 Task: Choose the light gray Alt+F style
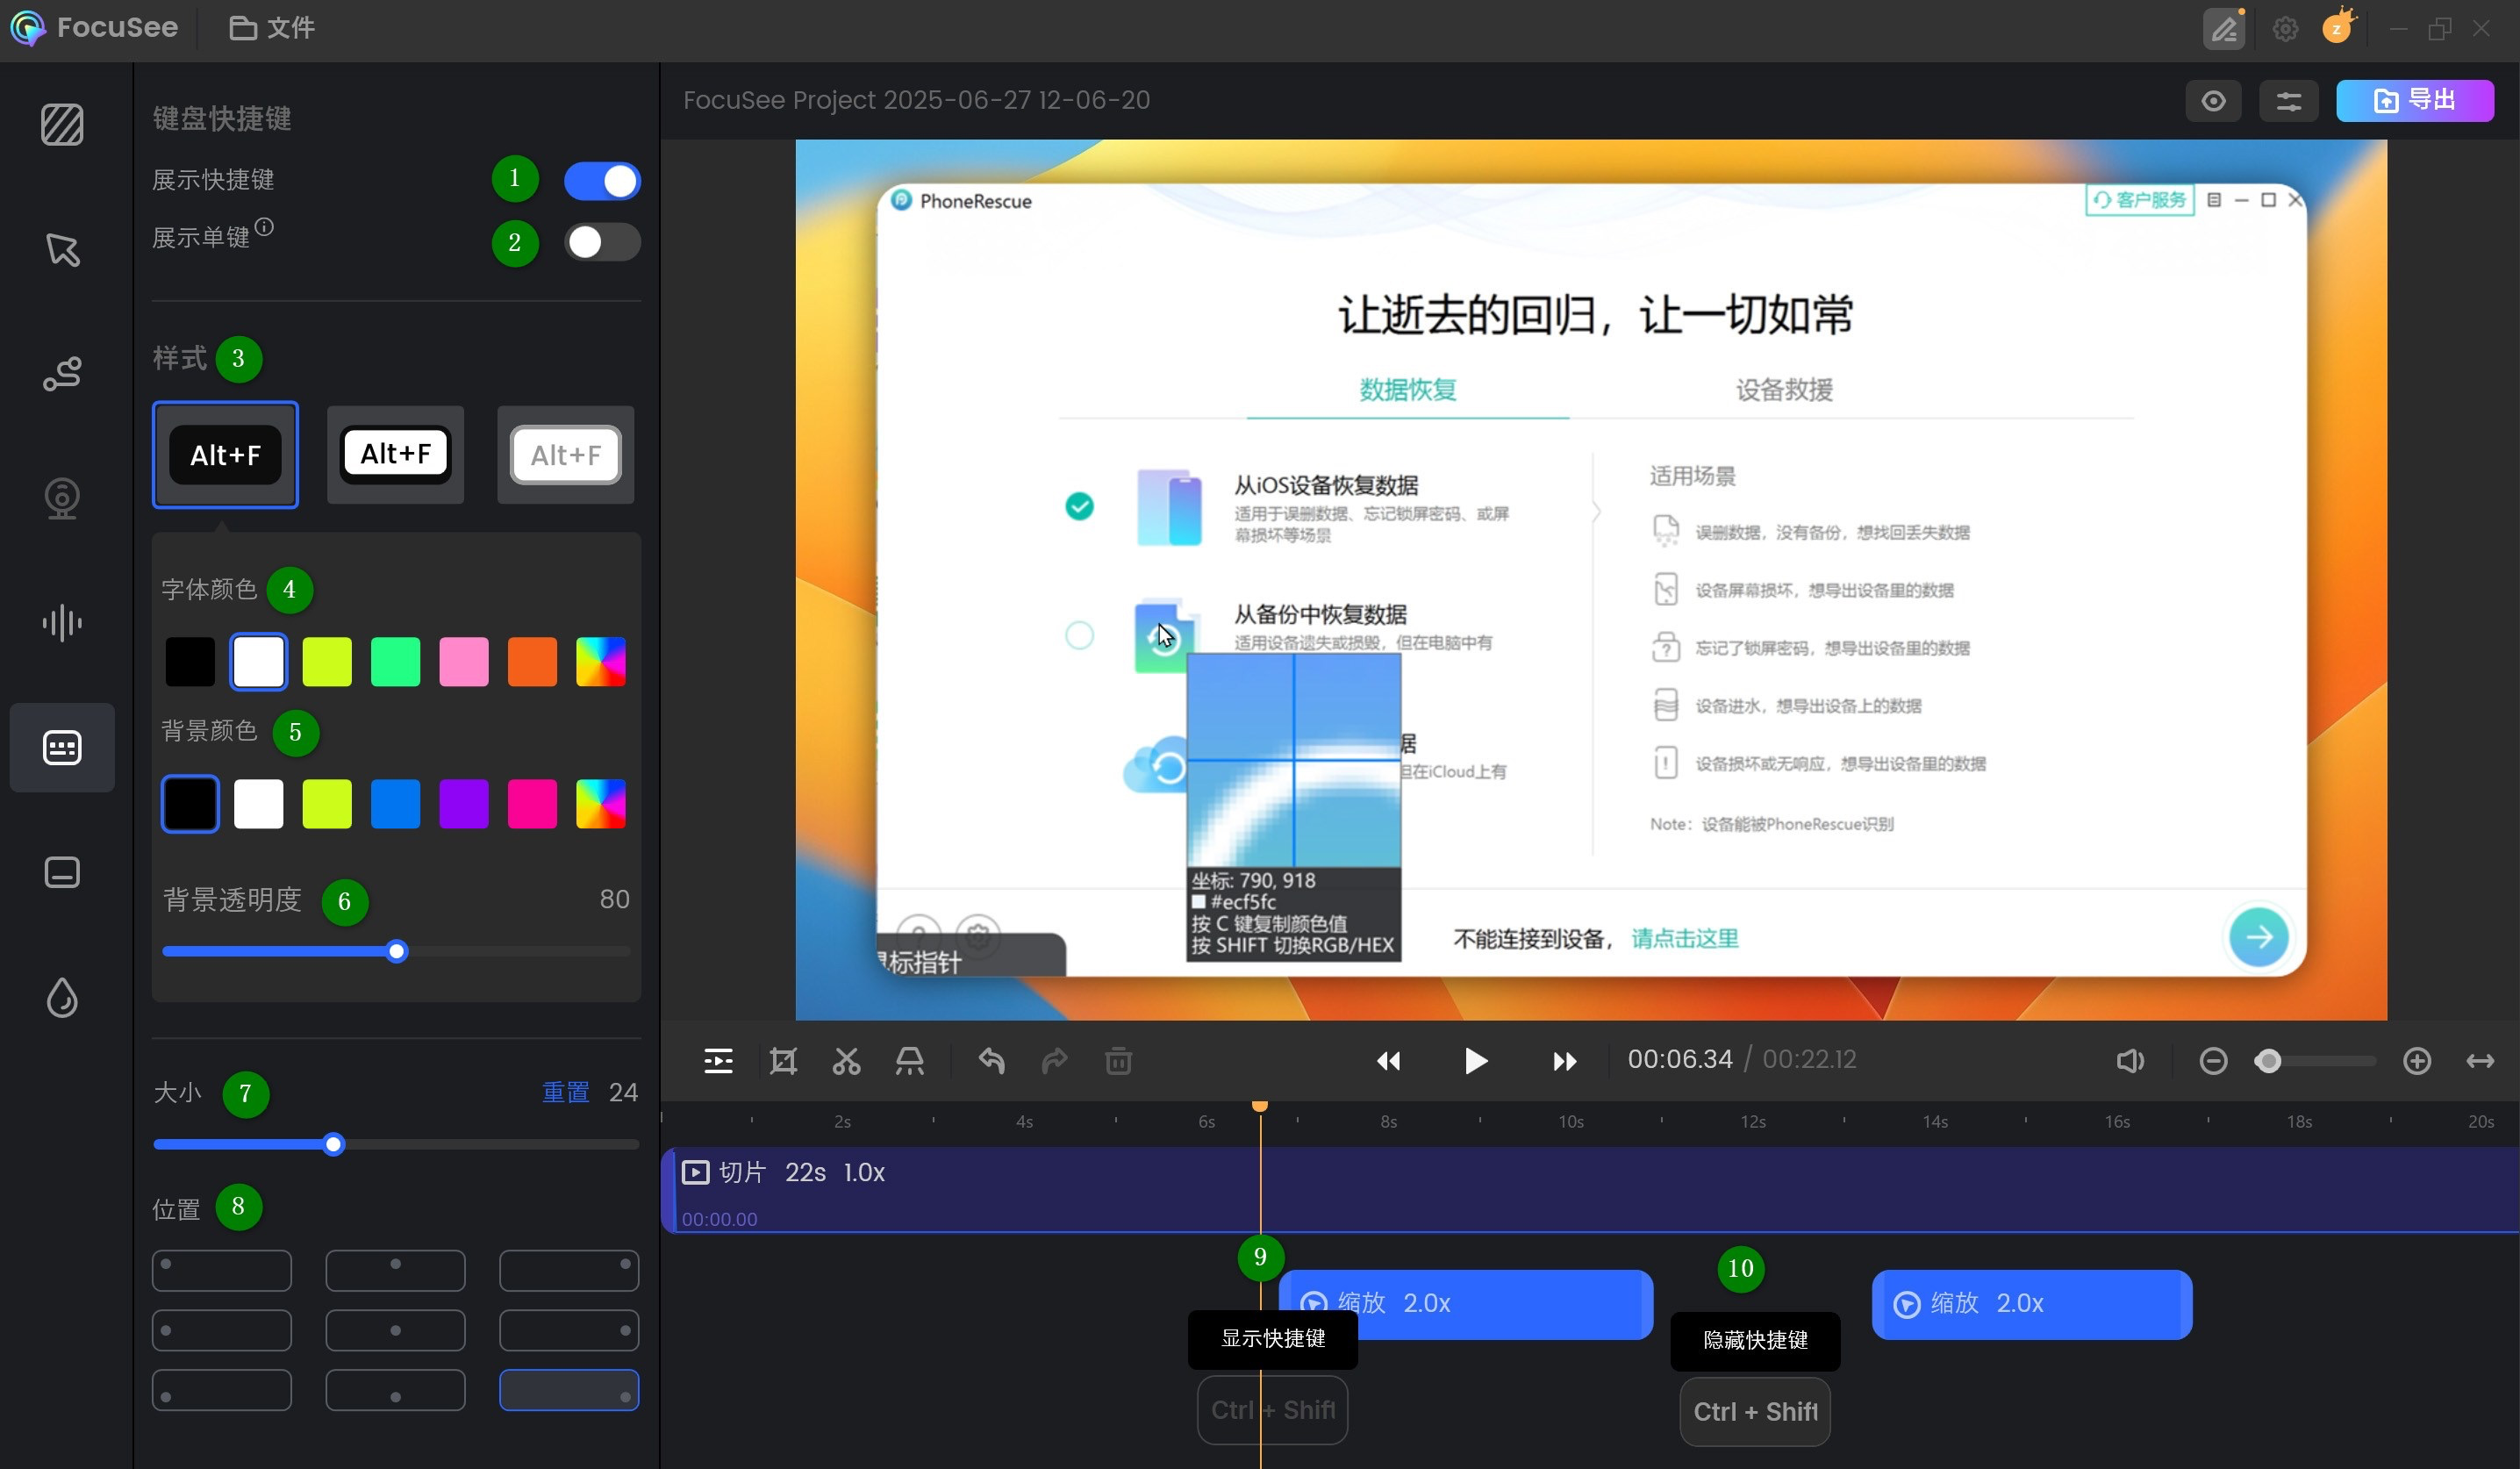pos(566,454)
